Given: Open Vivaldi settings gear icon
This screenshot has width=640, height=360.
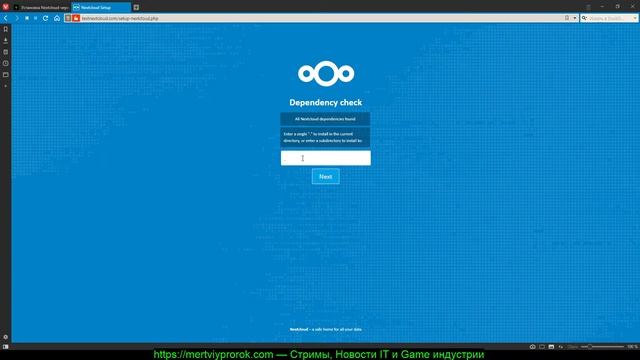Looking at the screenshot, I should point(6,337).
